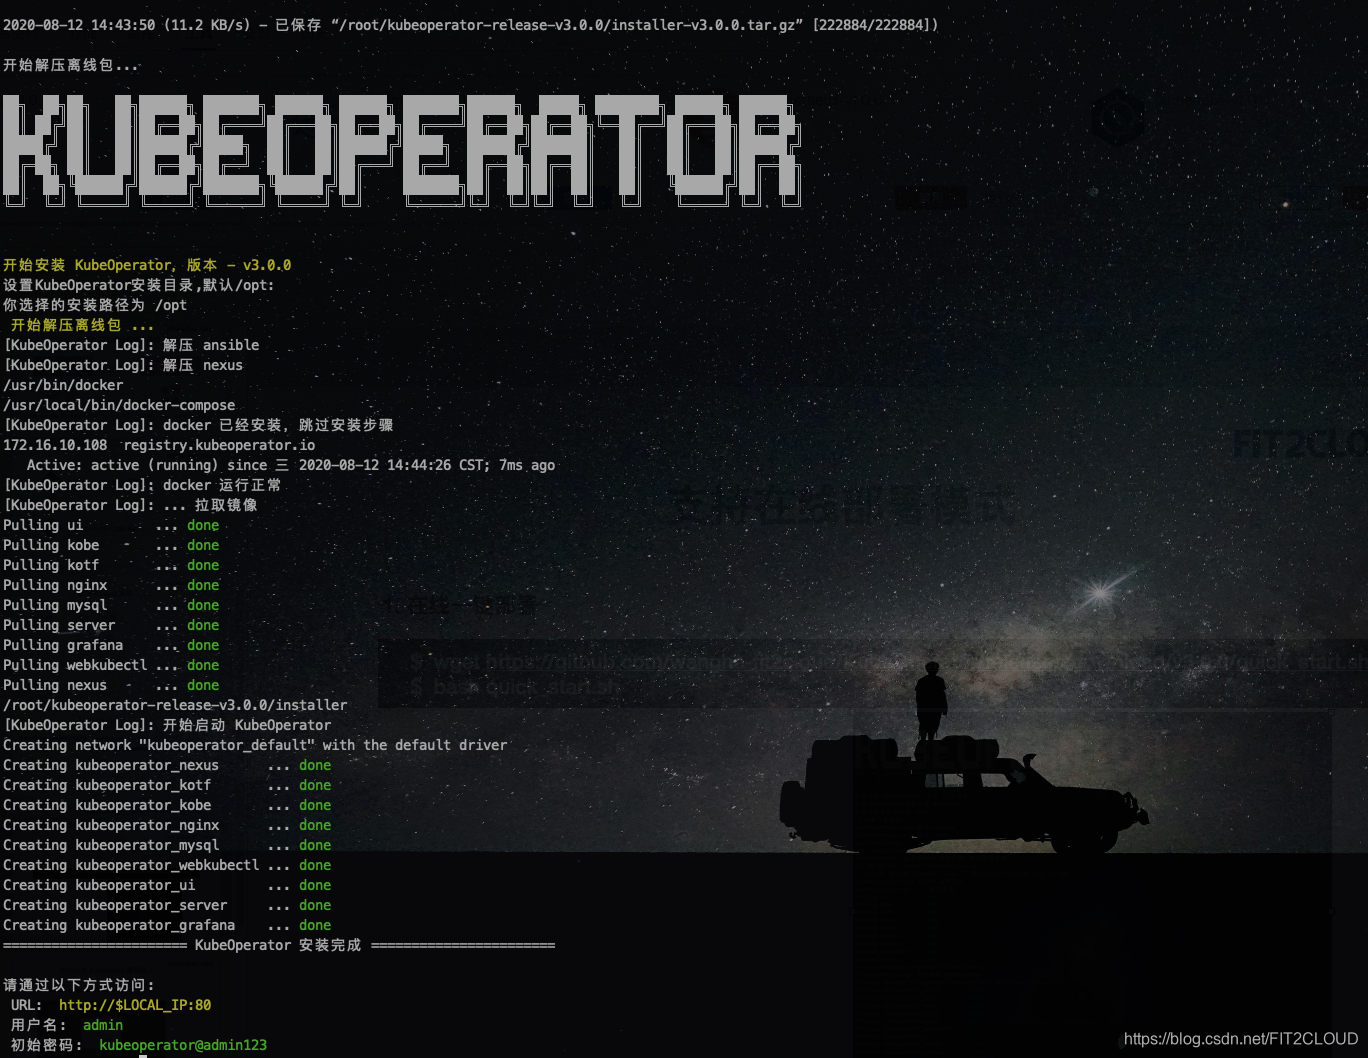Click the 'Pulling server' line
This screenshot has width=1368, height=1058.
(111, 625)
